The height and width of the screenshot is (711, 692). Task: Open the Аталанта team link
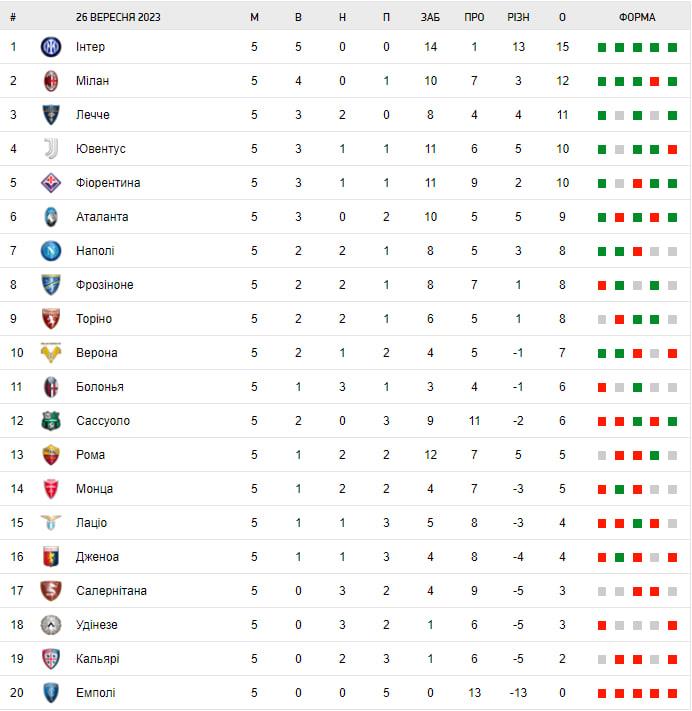click(102, 217)
